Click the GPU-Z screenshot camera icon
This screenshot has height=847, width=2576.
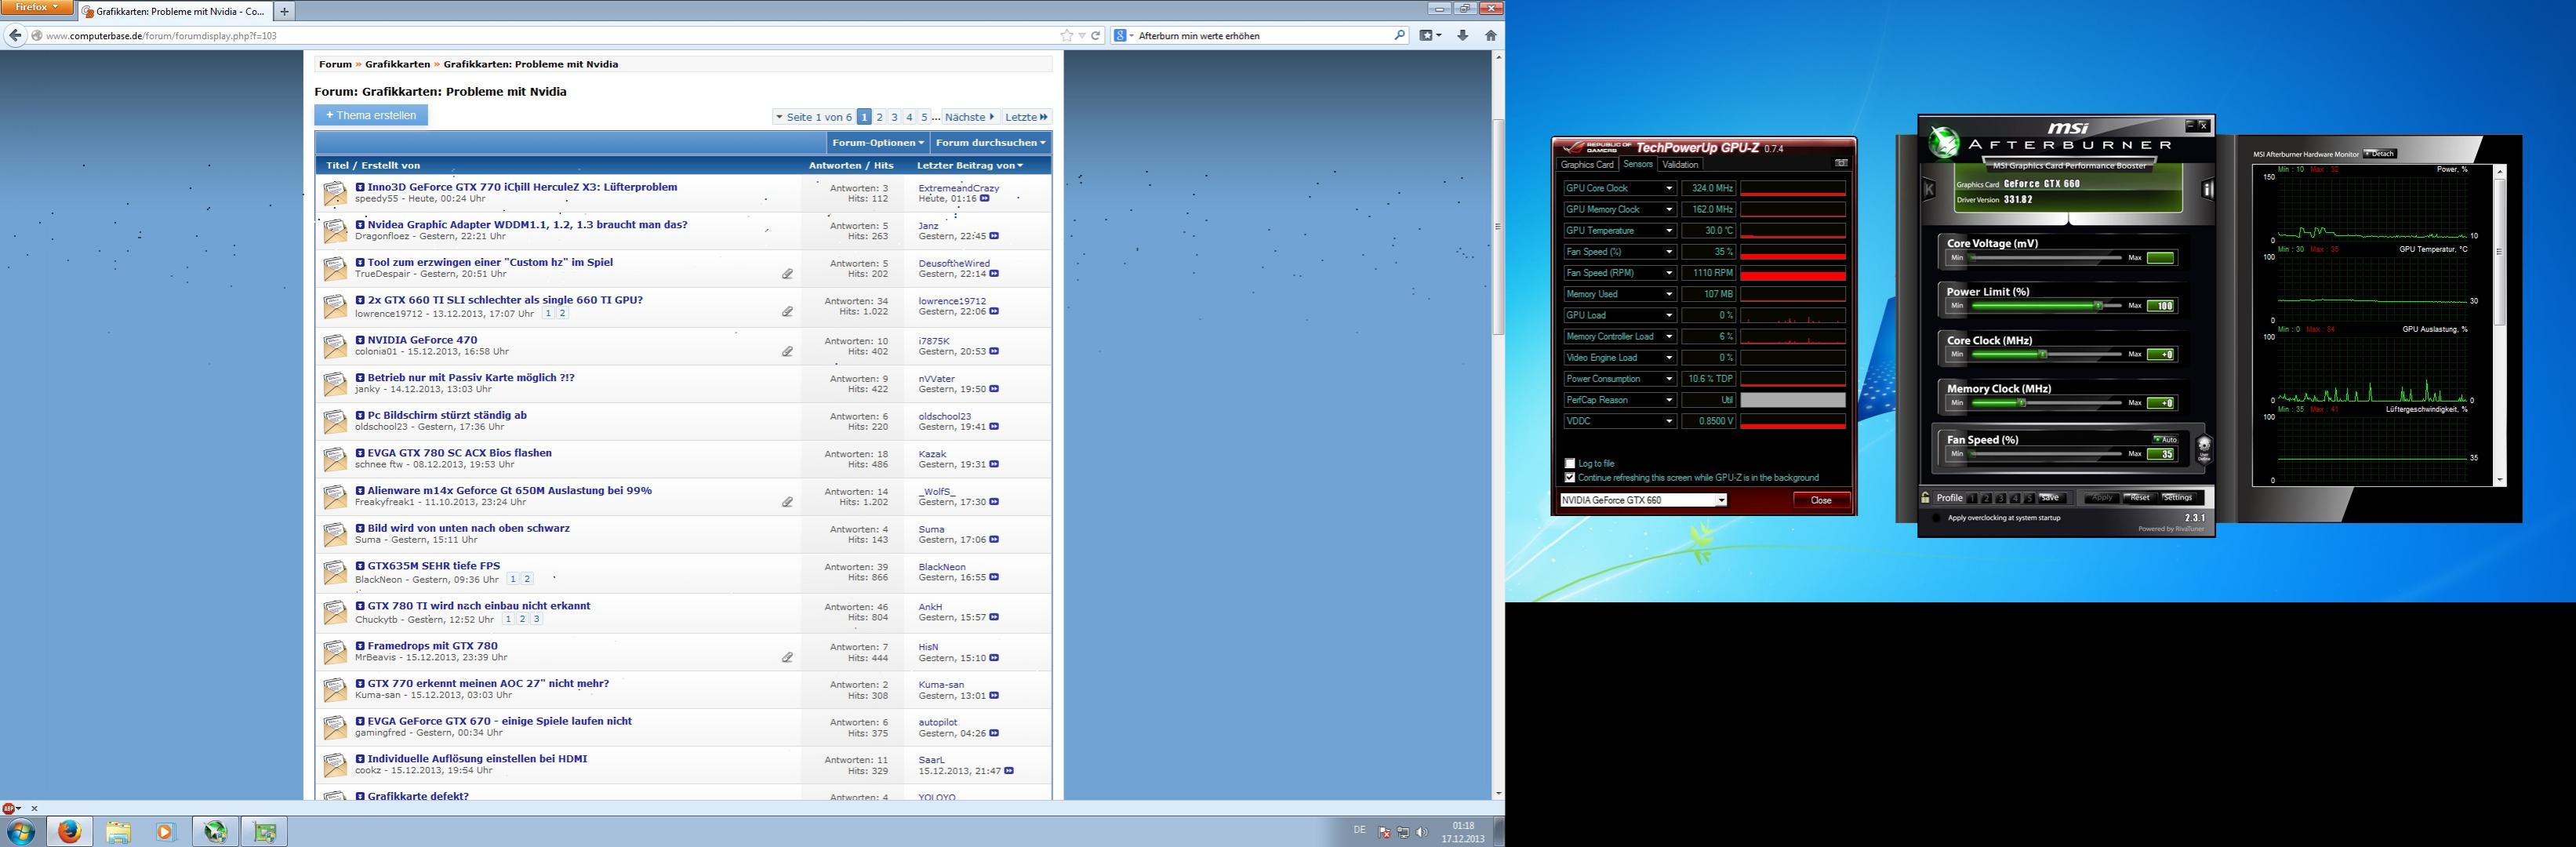pos(1841,163)
